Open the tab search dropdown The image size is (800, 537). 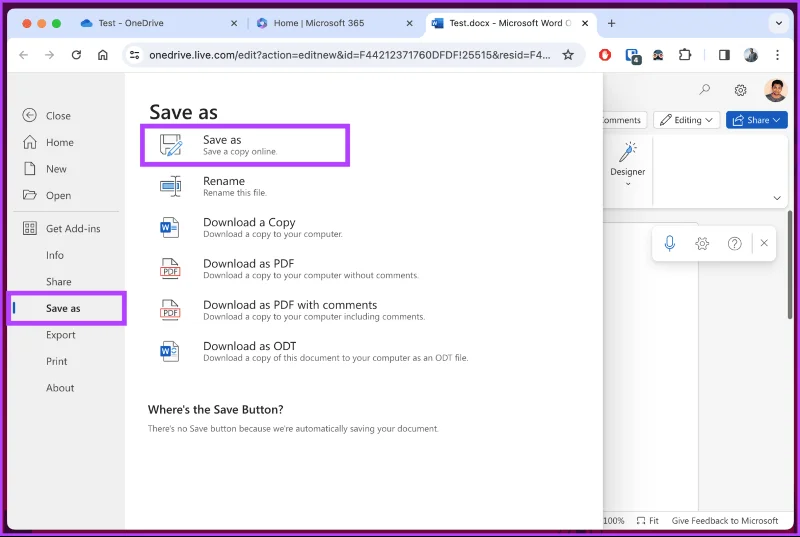pyautogui.click(x=779, y=23)
